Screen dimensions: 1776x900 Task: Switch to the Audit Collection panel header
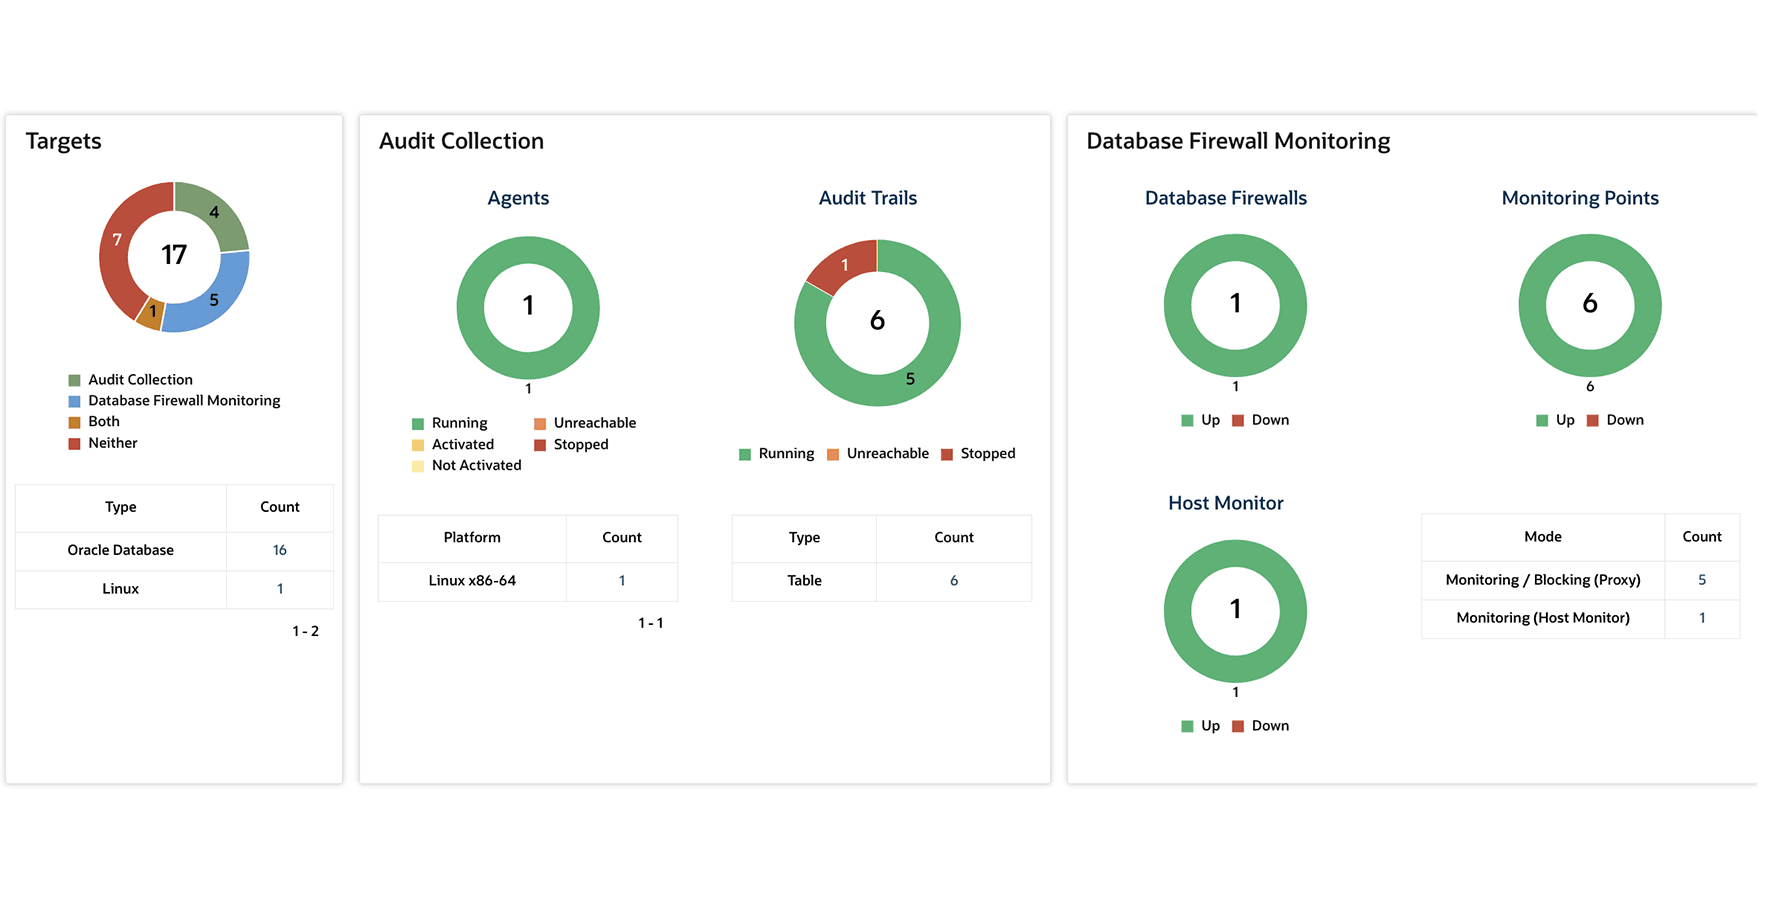(460, 141)
